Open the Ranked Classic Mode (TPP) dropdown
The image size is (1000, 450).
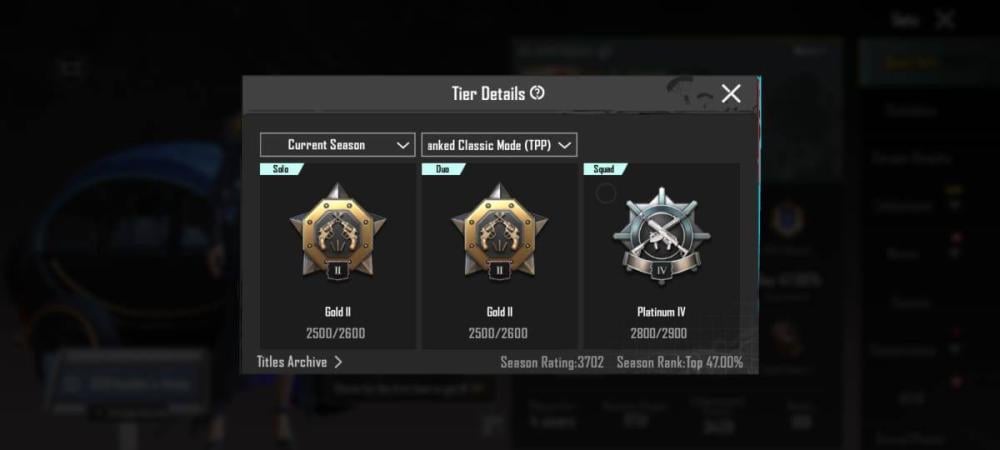499,145
